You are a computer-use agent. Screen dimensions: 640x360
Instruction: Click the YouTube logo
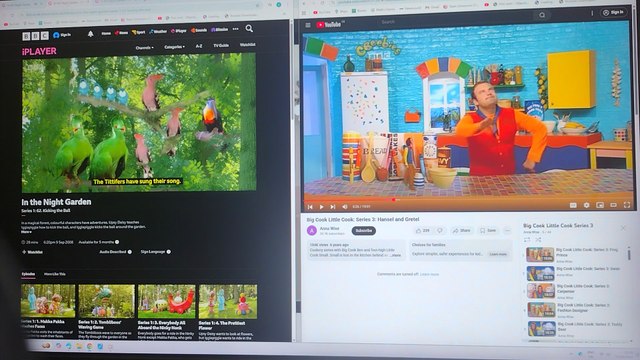pos(329,25)
